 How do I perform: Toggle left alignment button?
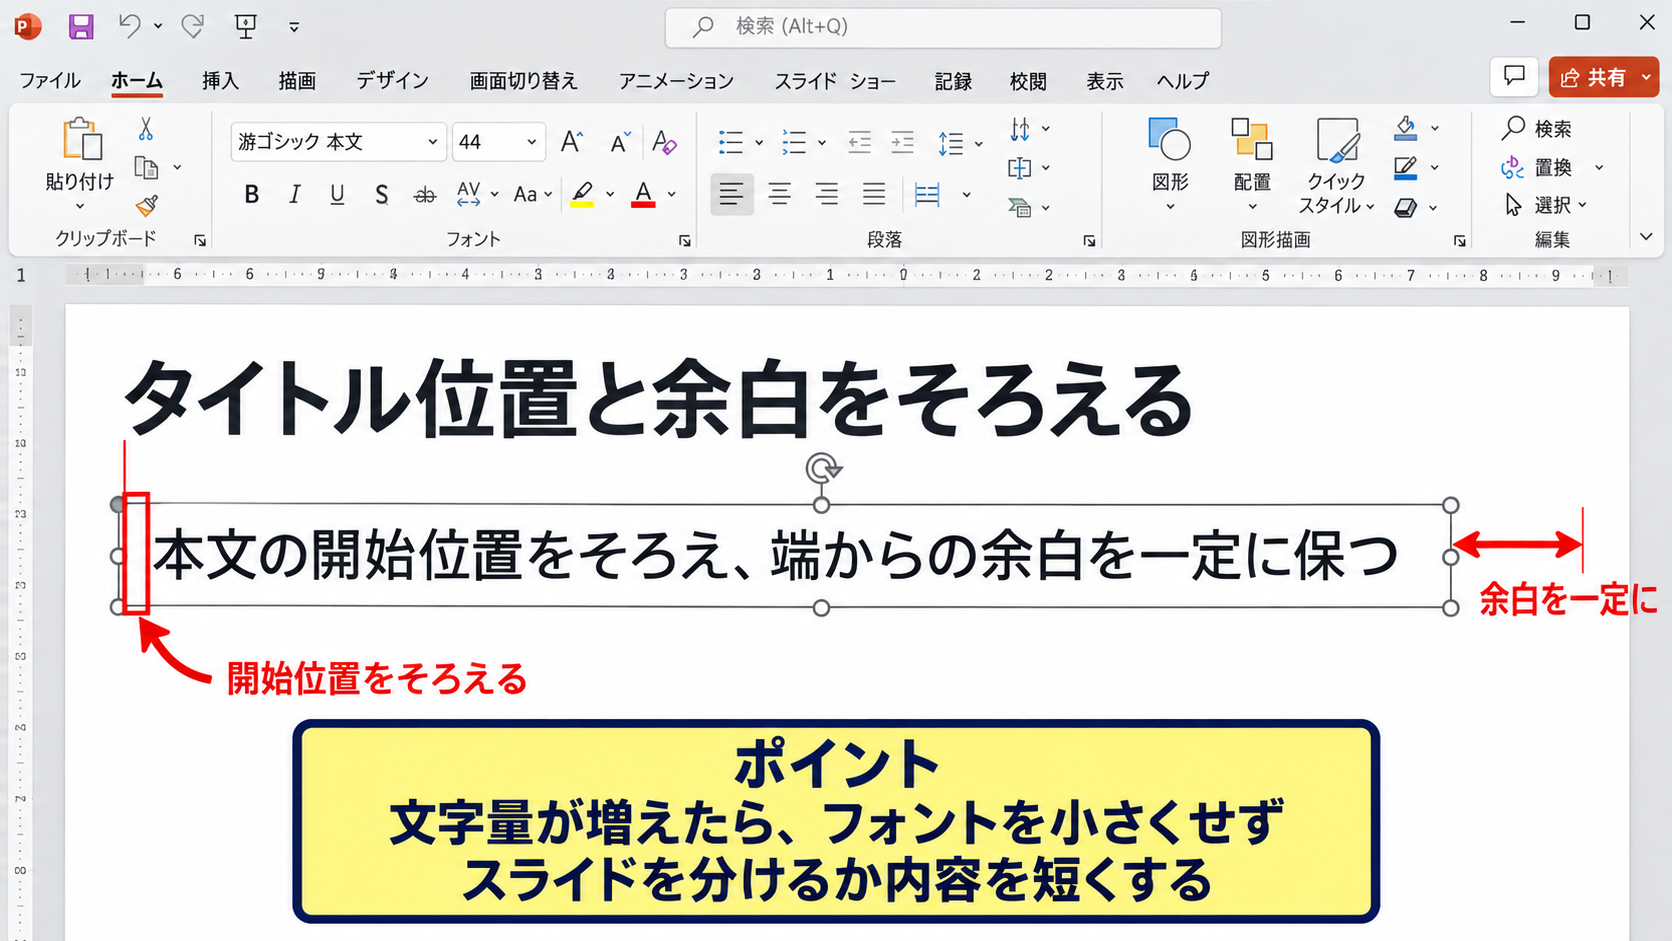732,194
